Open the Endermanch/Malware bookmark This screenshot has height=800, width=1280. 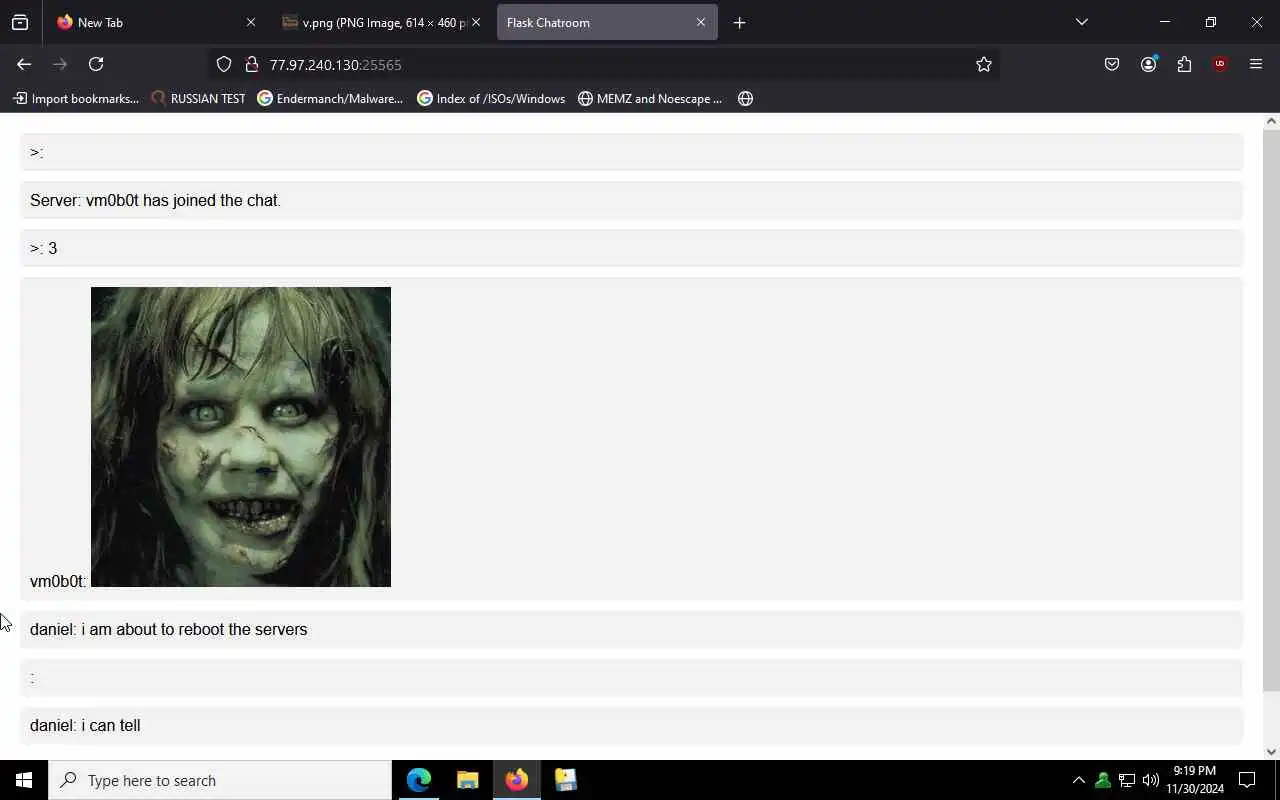point(330,98)
